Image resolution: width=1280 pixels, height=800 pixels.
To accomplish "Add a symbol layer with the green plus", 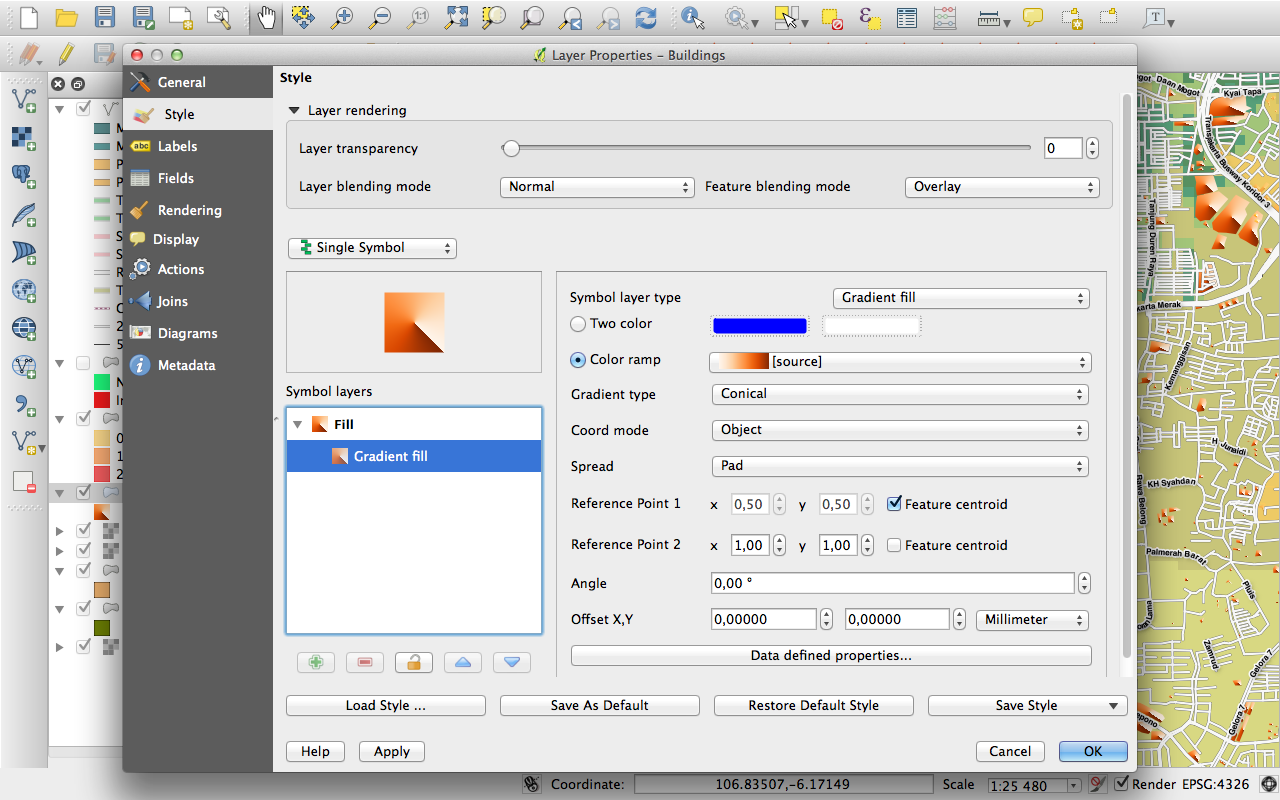I will pyautogui.click(x=316, y=662).
